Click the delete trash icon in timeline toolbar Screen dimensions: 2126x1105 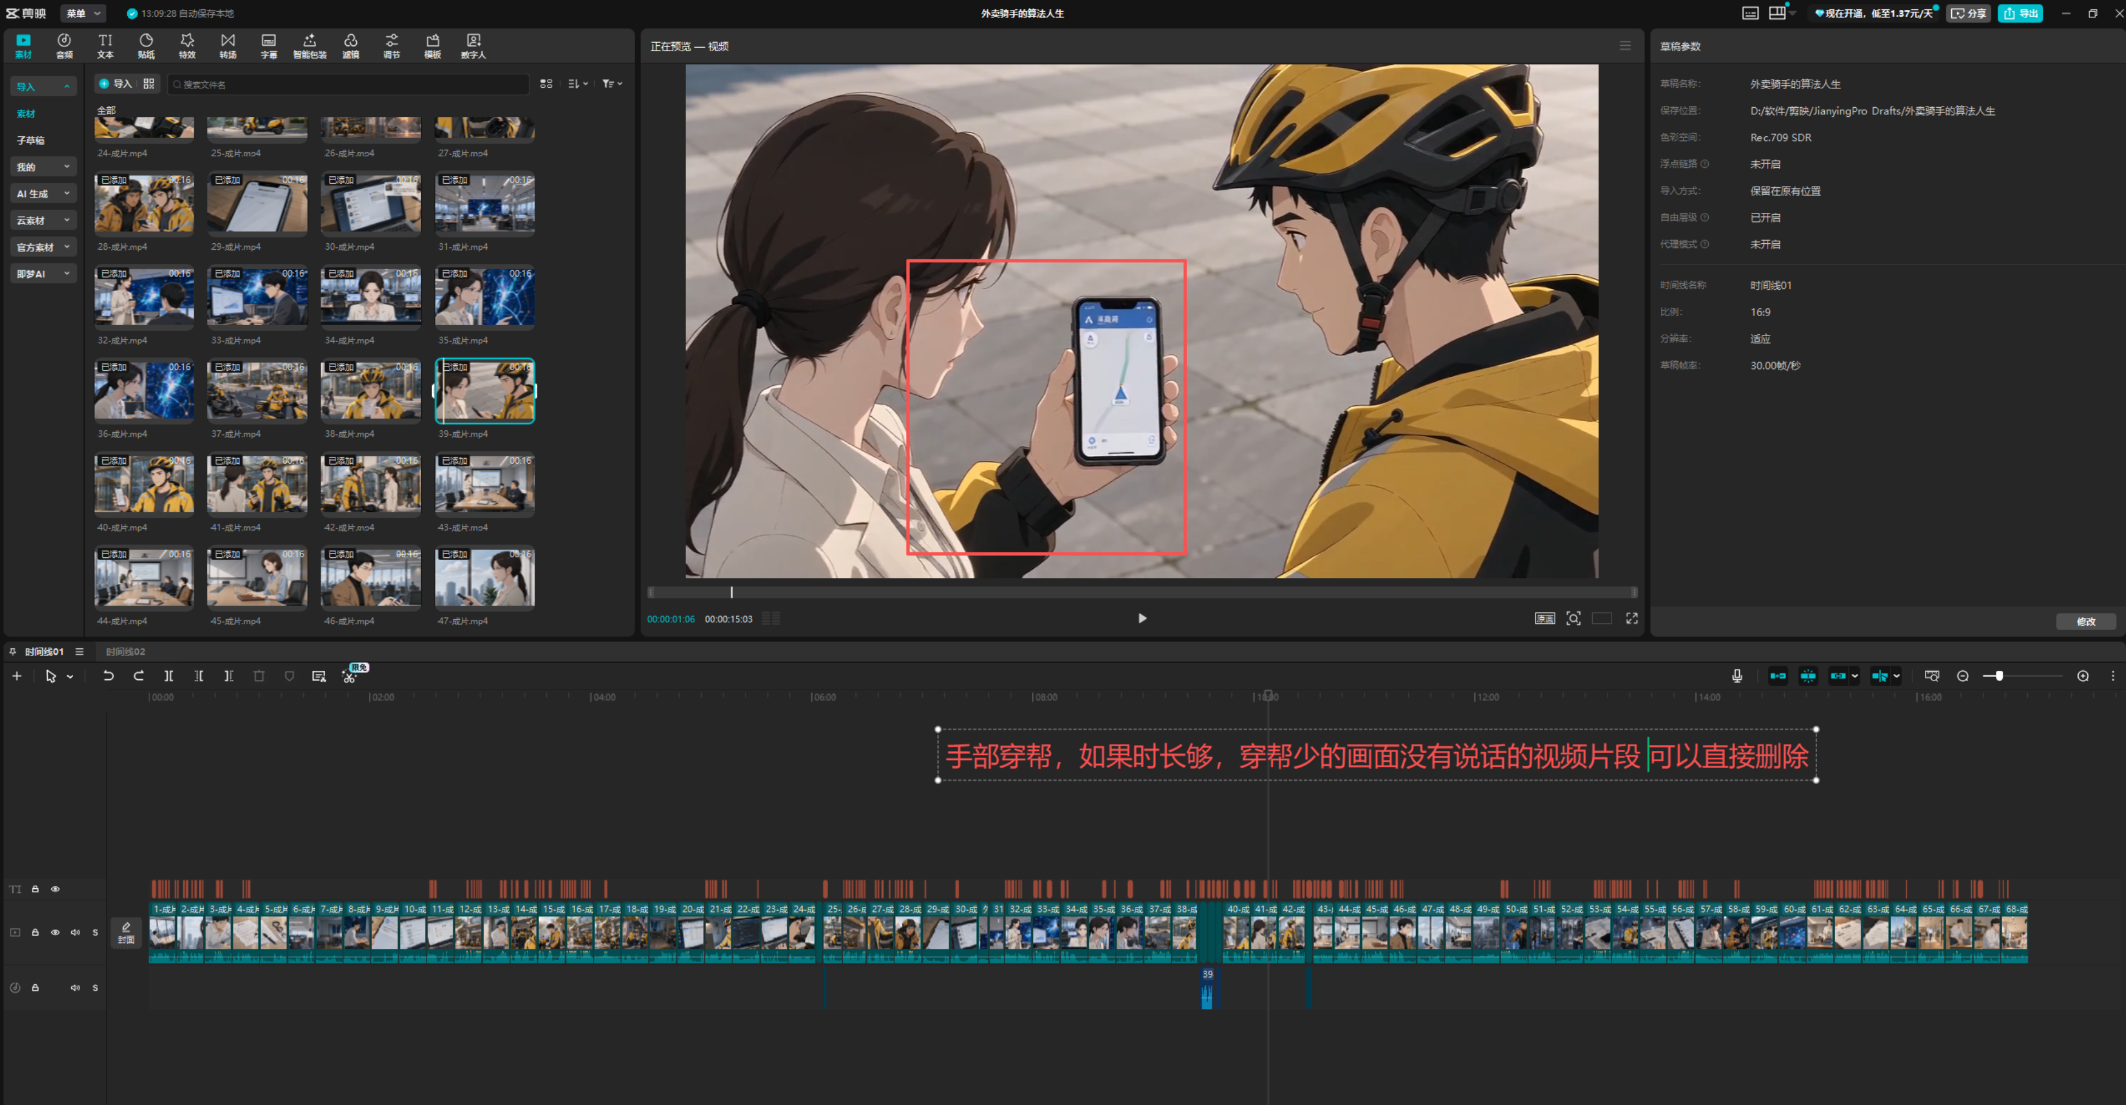[x=259, y=676]
